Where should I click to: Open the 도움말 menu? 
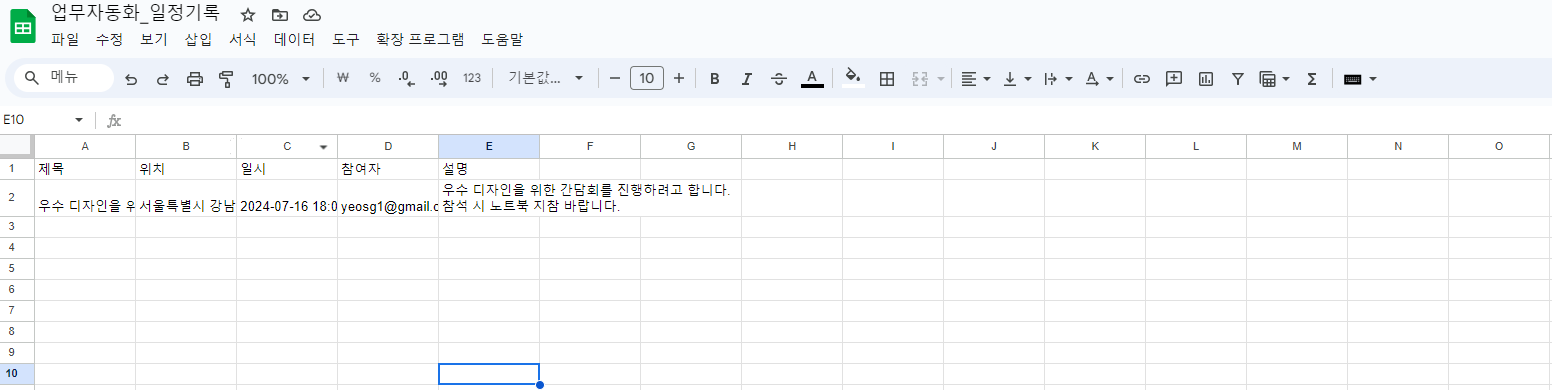502,40
